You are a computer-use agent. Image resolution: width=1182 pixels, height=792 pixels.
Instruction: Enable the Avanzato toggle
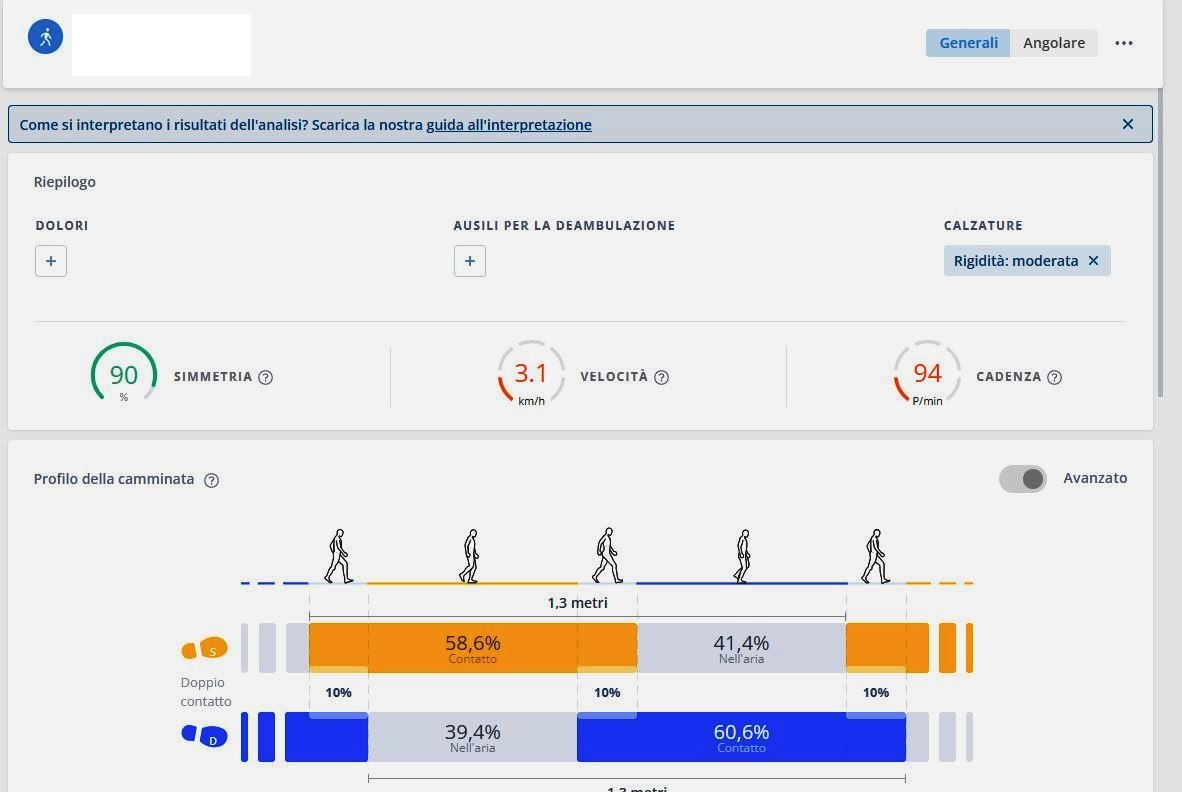pyautogui.click(x=1022, y=479)
